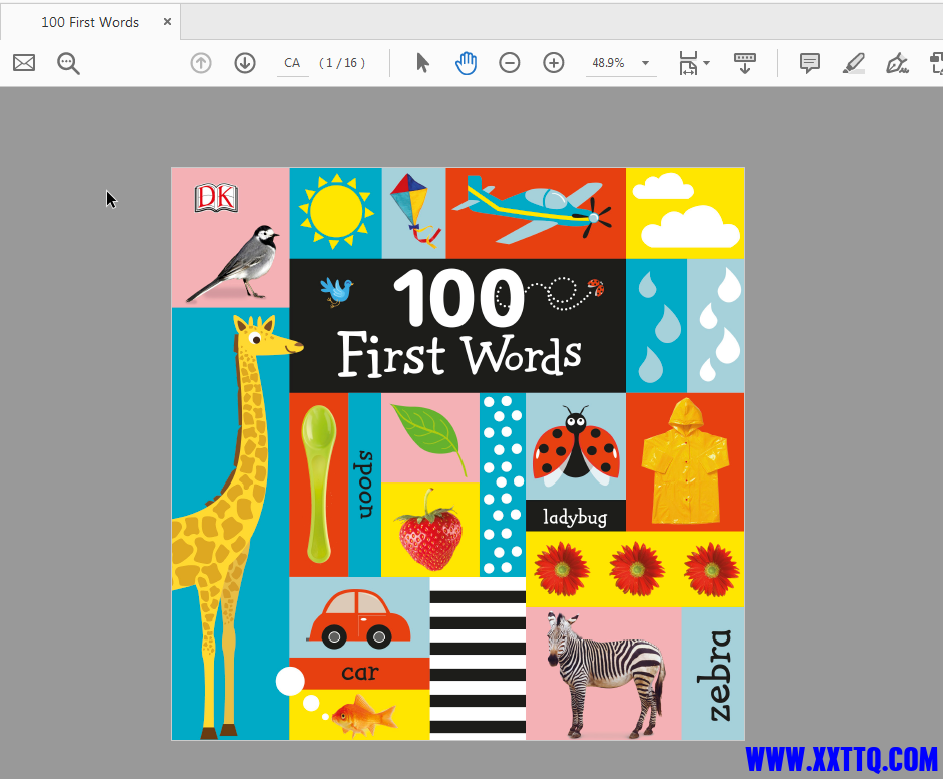Open the find text magnifier tool
The width and height of the screenshot is (943, 779).
coord(68,63)
